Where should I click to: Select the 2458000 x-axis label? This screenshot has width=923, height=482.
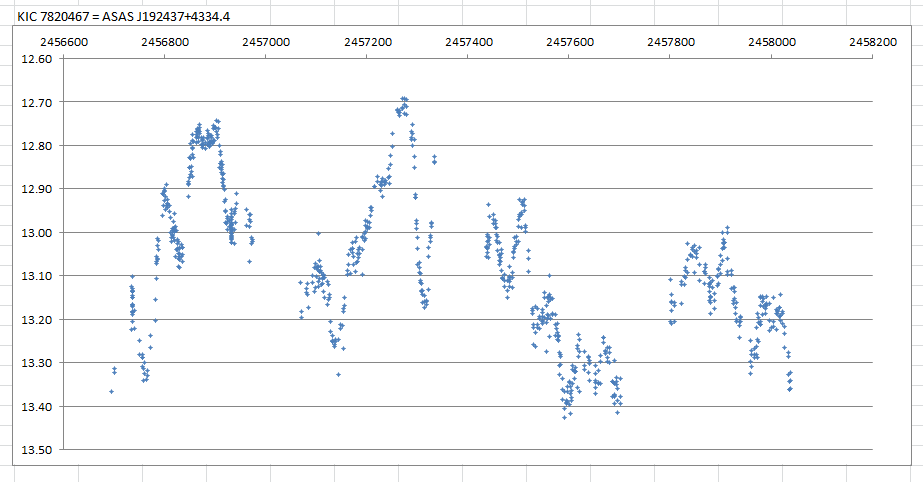click(772, 43)
